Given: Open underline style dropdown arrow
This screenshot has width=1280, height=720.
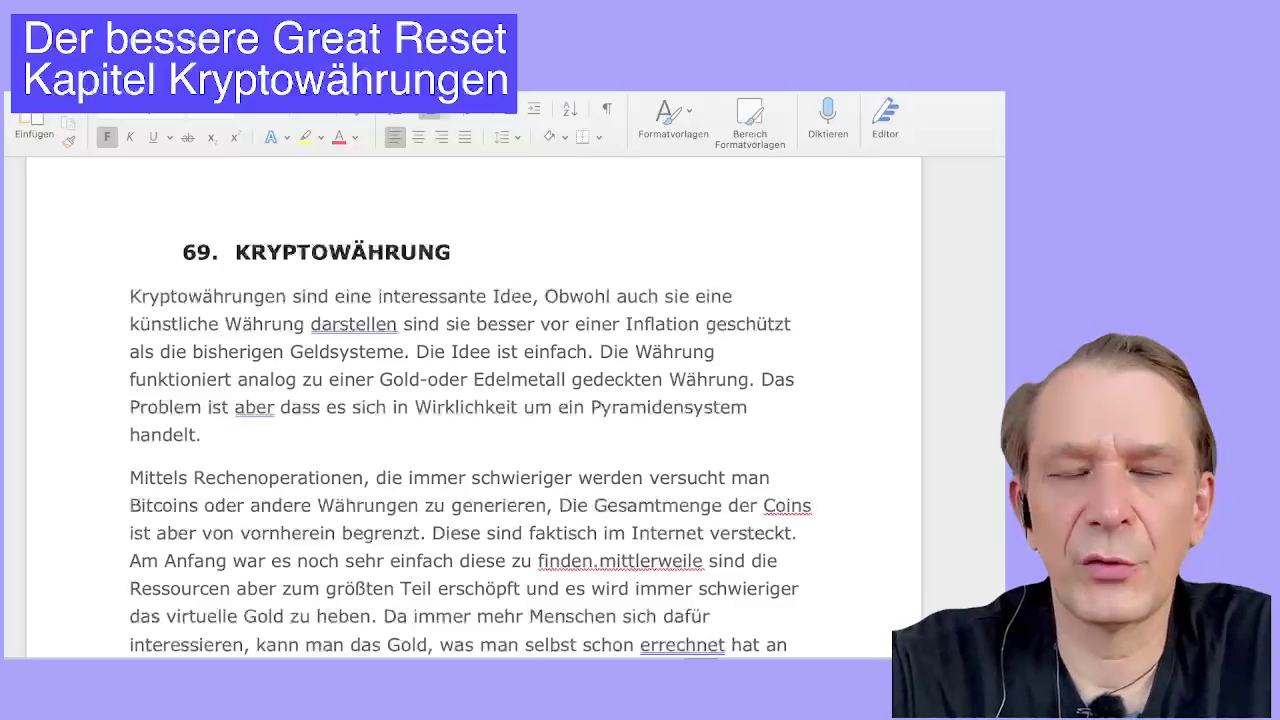Looking at the screenshot, I should 170,138.
